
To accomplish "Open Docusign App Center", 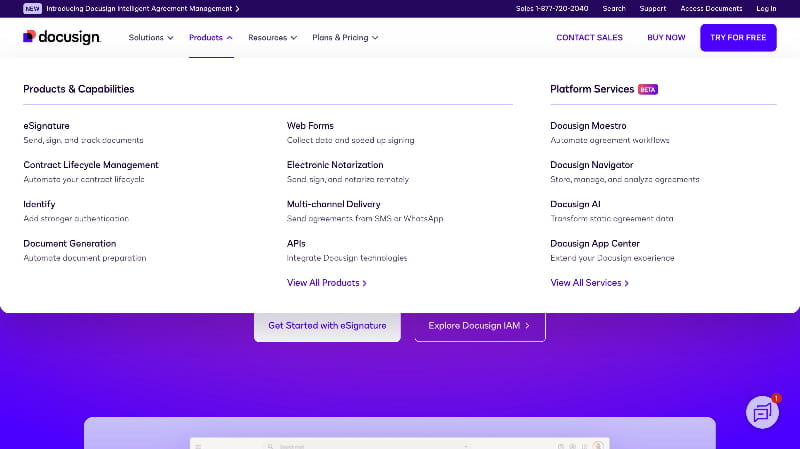I will coord(595,243).
